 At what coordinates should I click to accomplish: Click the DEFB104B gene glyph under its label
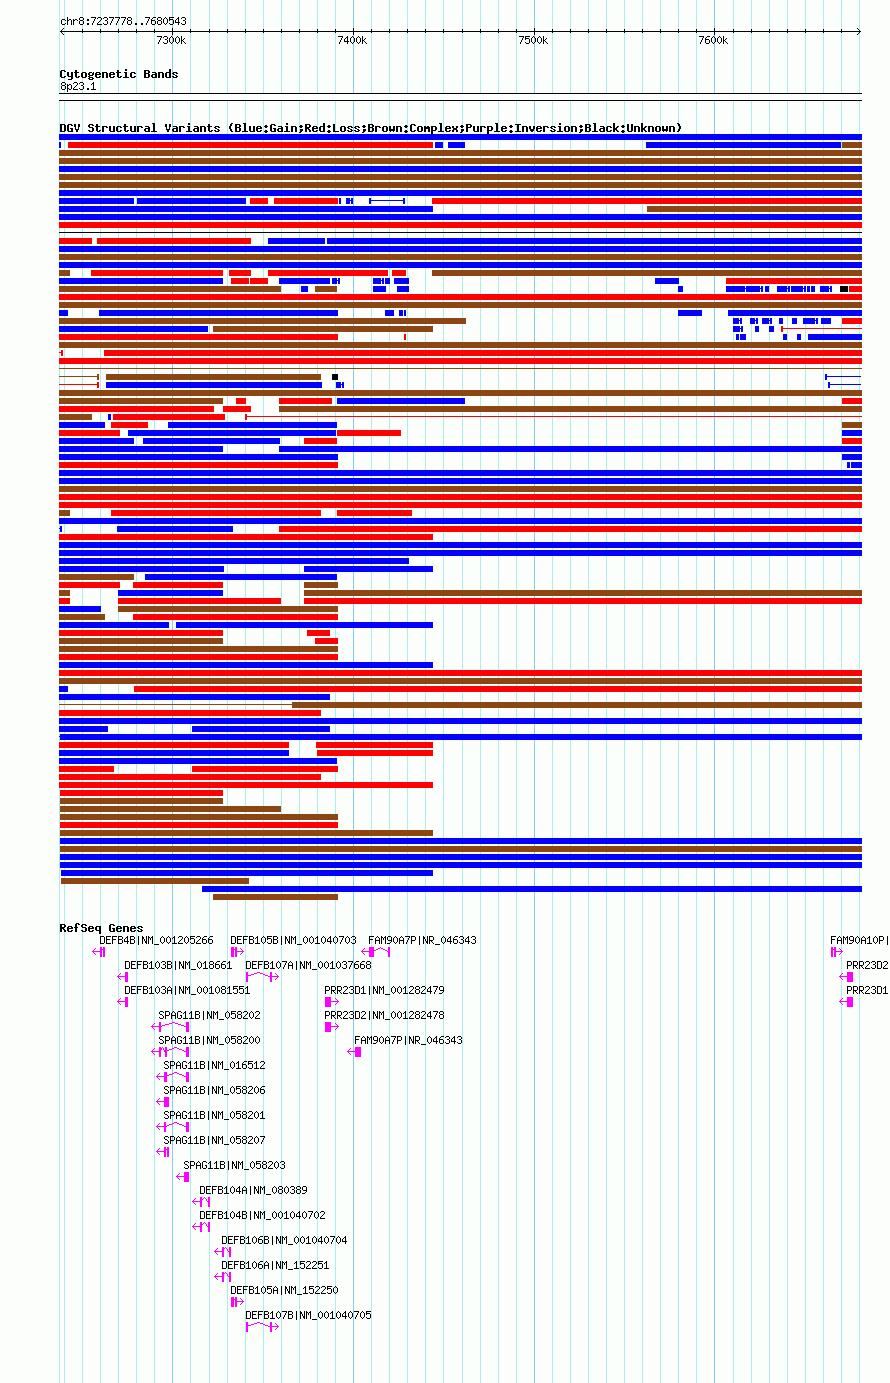pos(201,1227)
